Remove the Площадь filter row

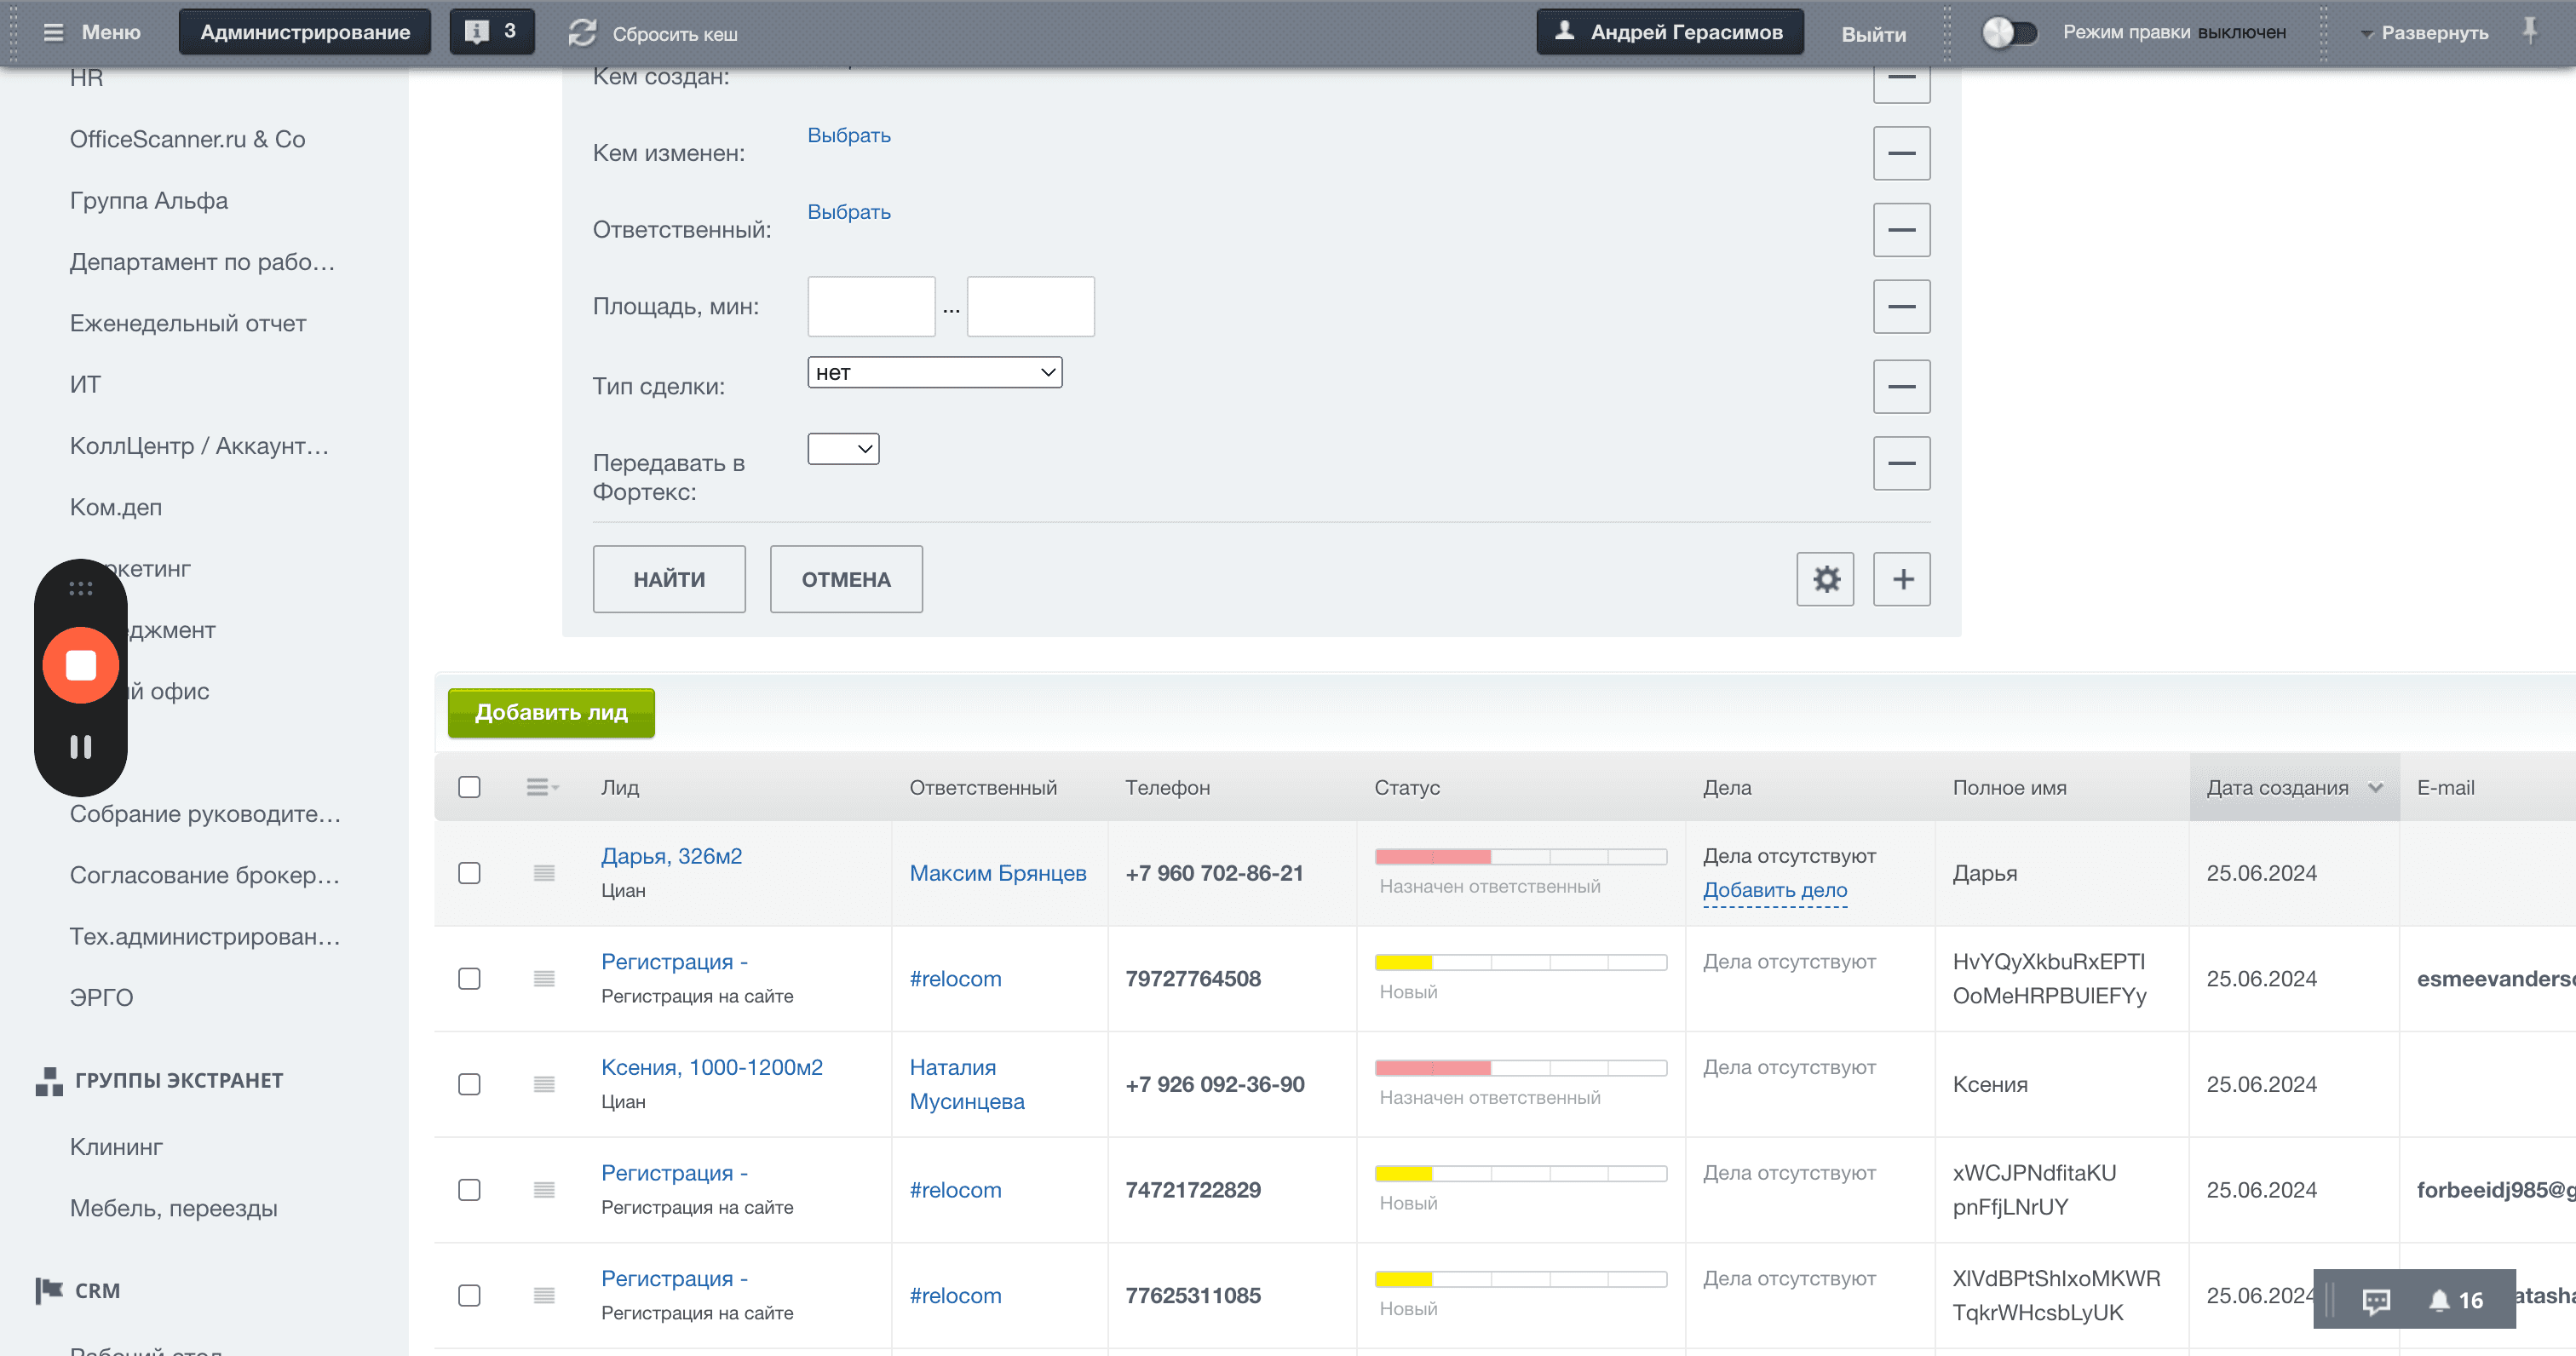tap(1902, 306)
